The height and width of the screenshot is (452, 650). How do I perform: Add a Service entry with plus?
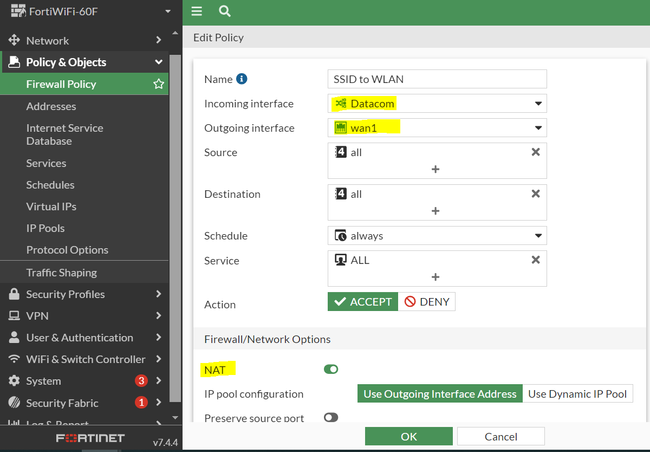[435, 277]
